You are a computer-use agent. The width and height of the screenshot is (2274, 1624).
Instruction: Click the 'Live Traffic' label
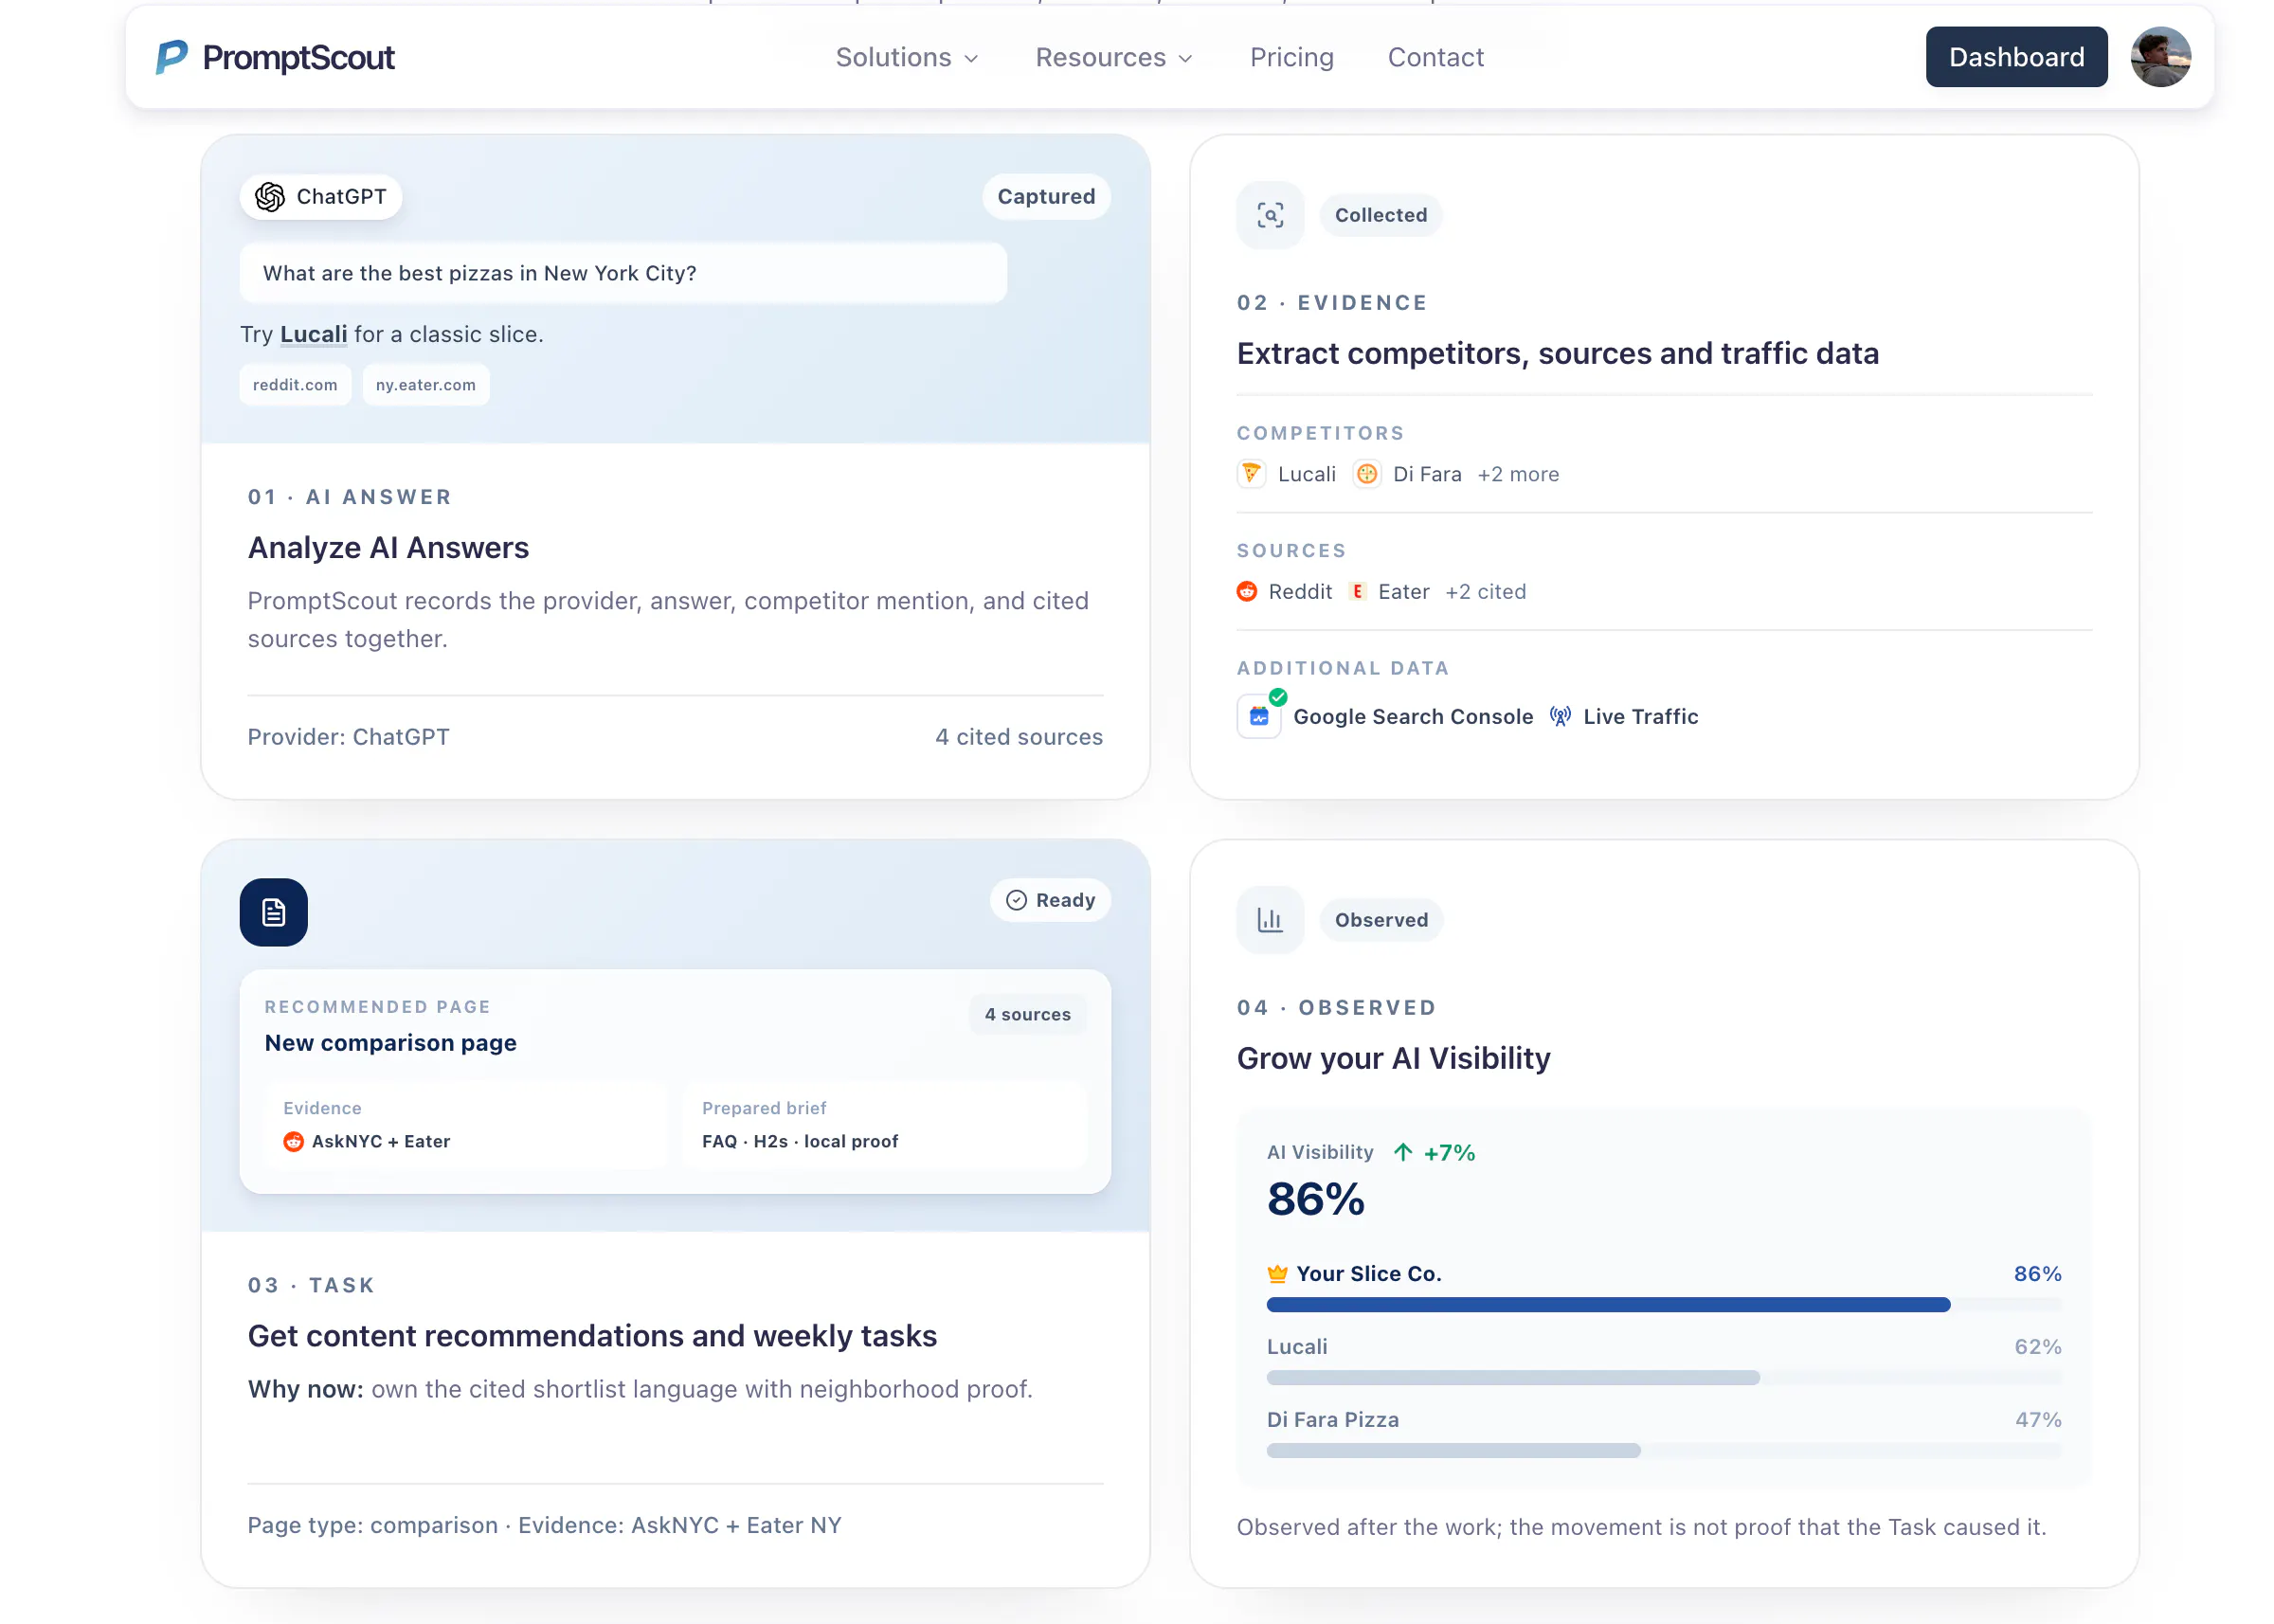point(1640,716)
